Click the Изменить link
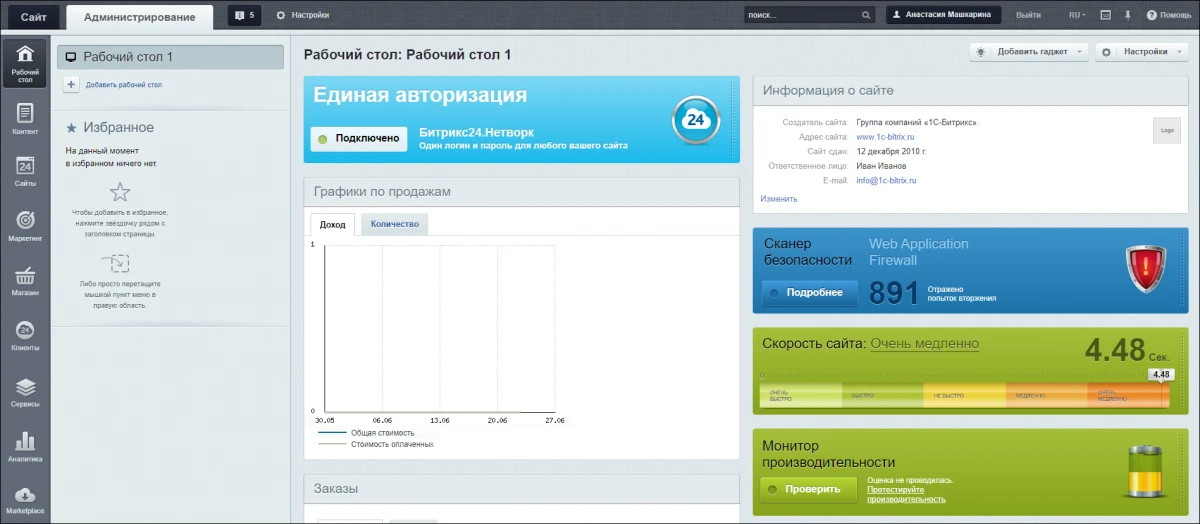The image size is (1200, 524). (x=779, y=198)
